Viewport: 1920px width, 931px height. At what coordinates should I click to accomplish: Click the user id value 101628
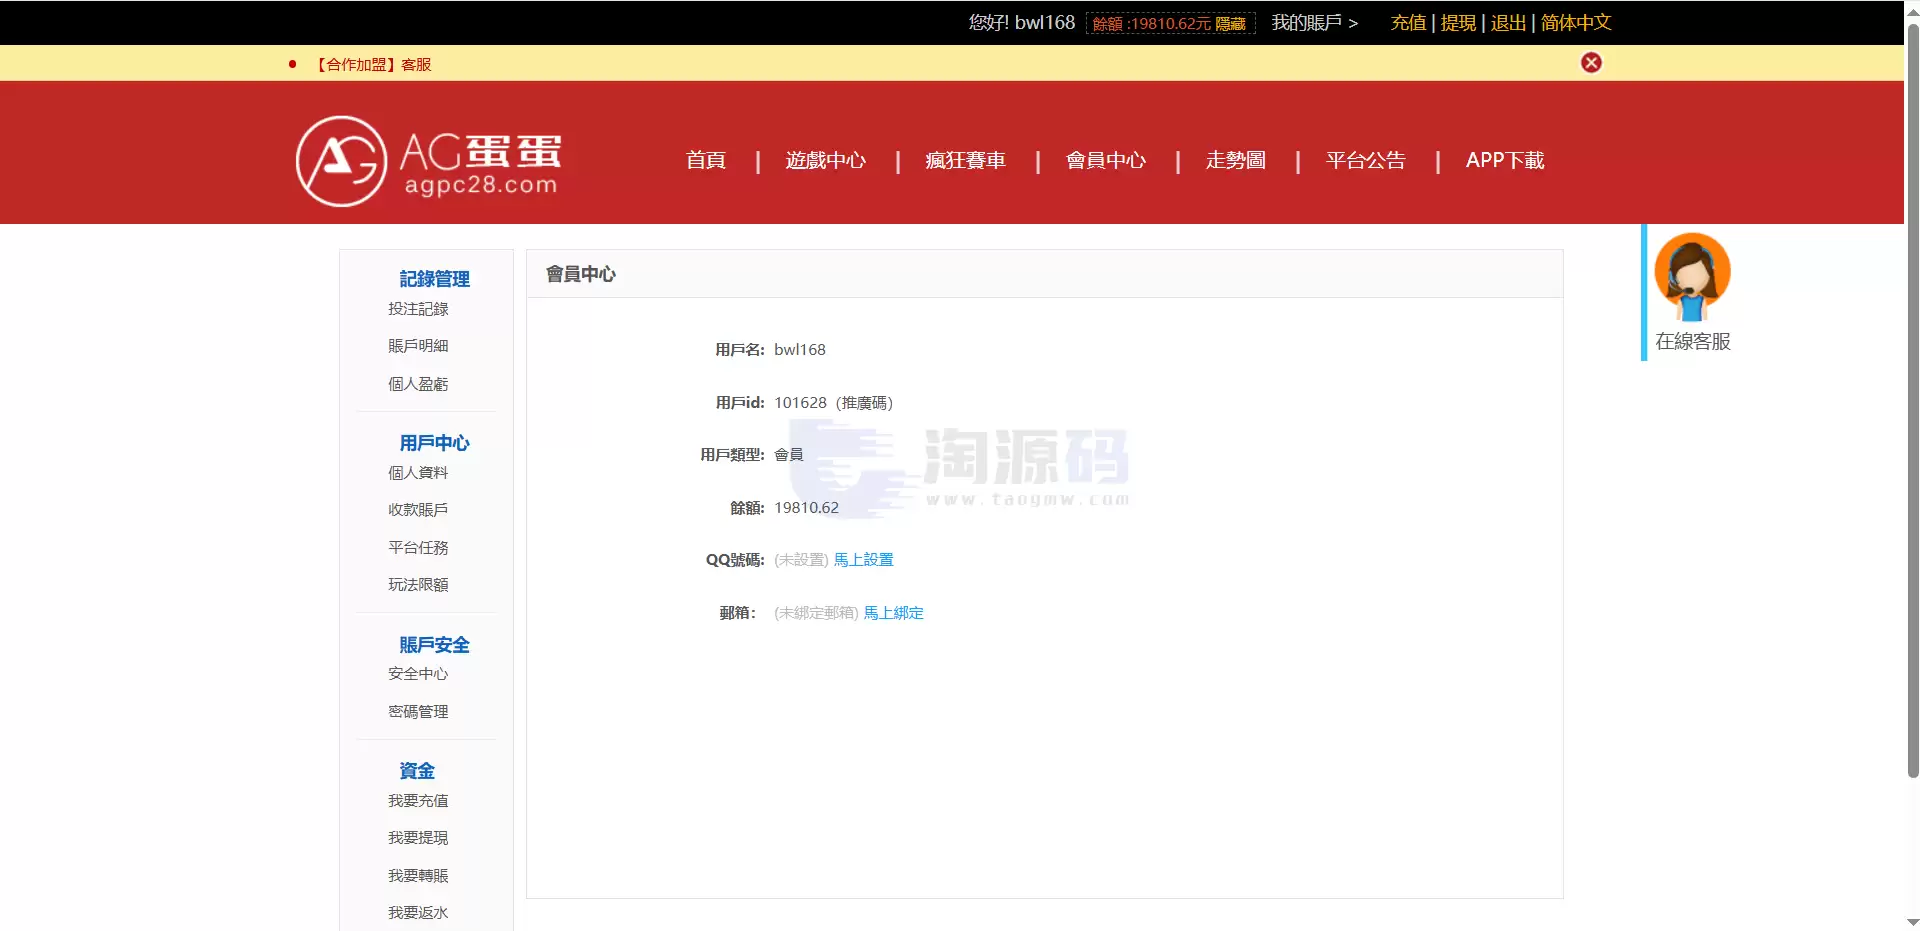pyautogui.click(x=800, y=403)
